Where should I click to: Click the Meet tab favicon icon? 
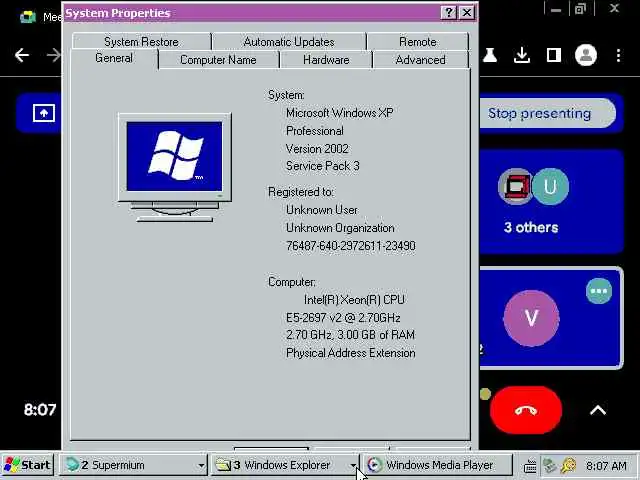coord(28,17)
